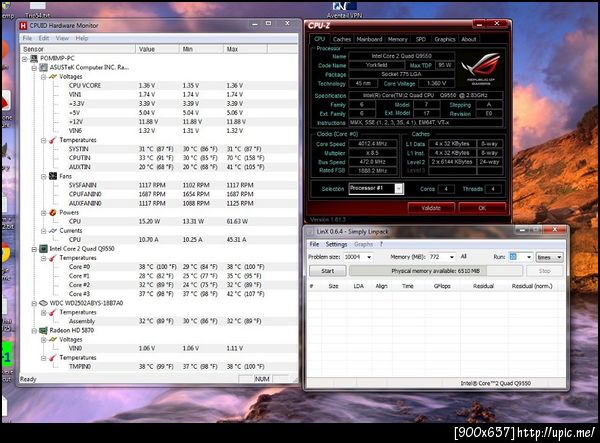Collapse the Powers node
Screen dimensions: 600x443
tap(44, 213)
